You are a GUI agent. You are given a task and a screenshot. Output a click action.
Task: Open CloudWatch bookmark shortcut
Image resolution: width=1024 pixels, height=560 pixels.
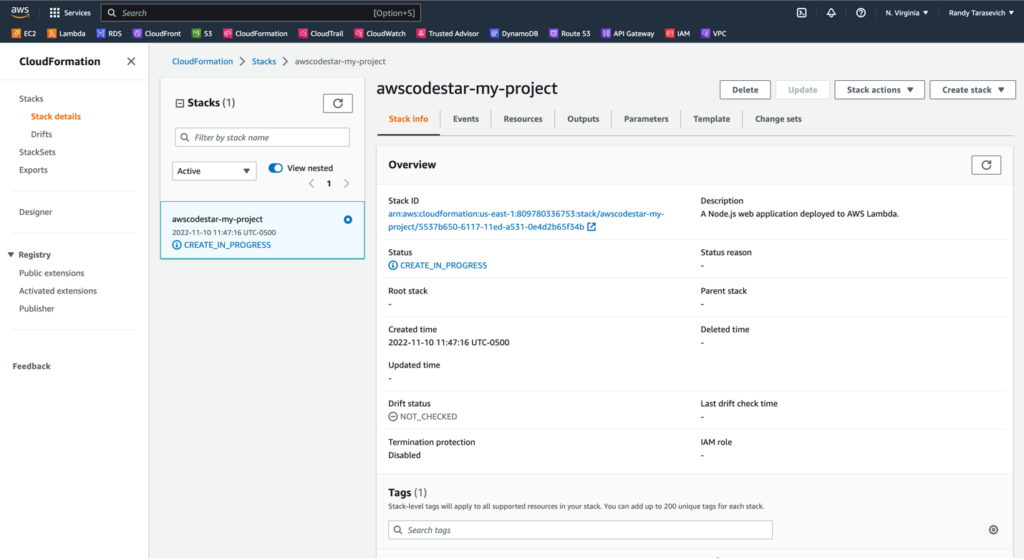click(x=380, y=33)
